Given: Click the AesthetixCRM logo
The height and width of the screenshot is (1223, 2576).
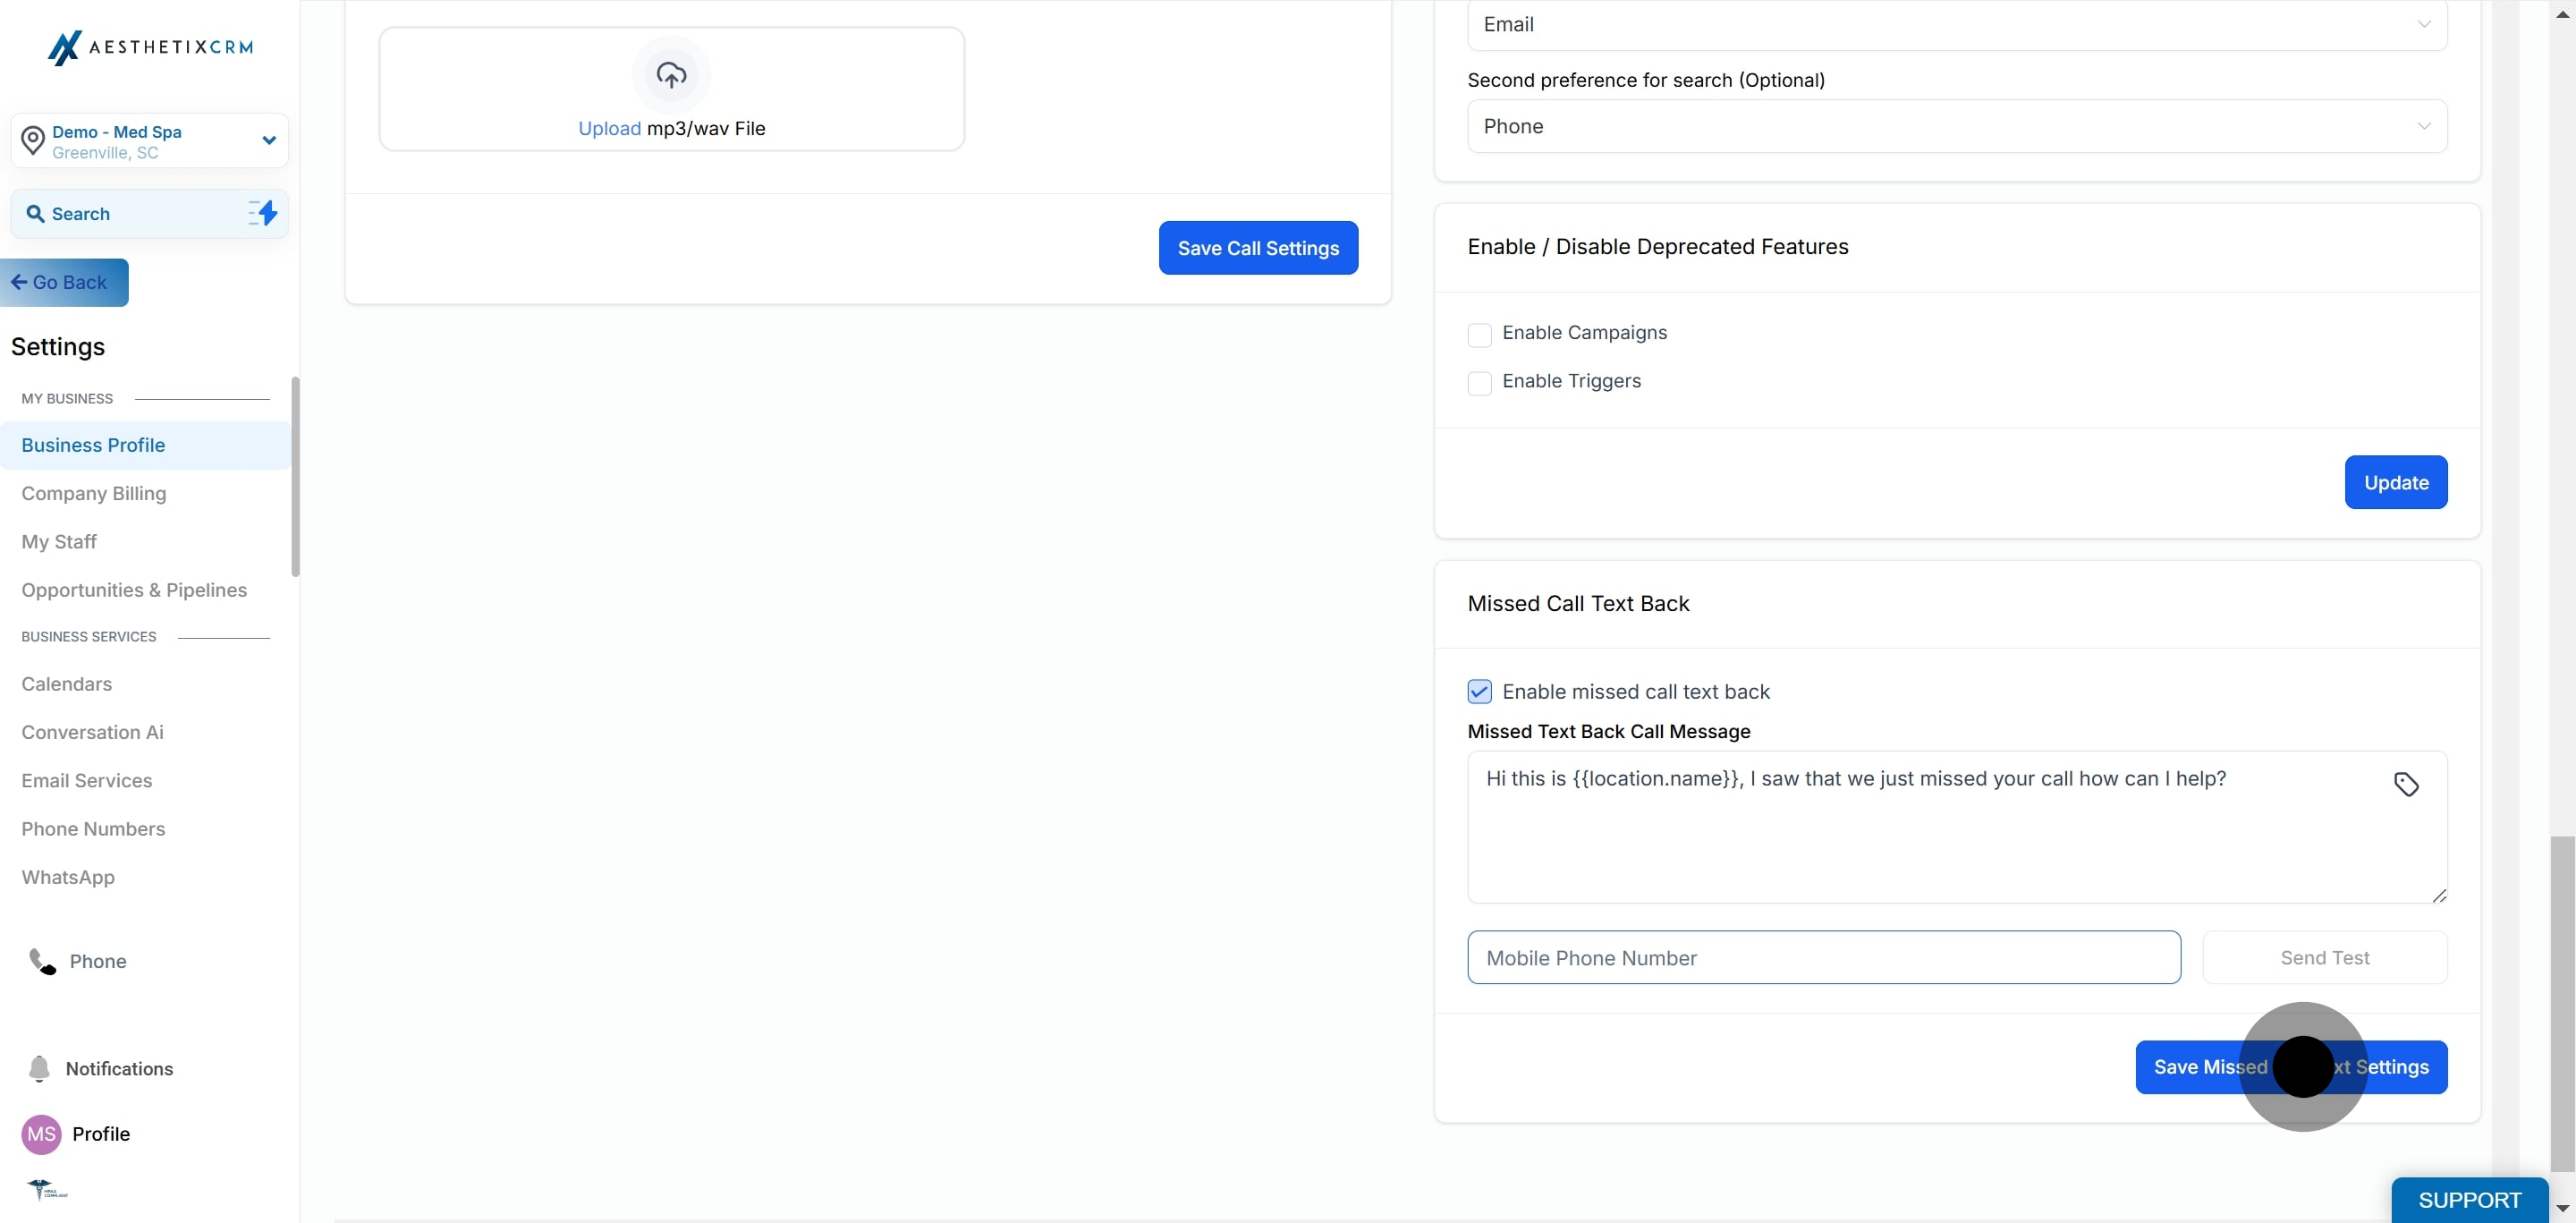Looking at the screenshot, I should tap(150, 47).
